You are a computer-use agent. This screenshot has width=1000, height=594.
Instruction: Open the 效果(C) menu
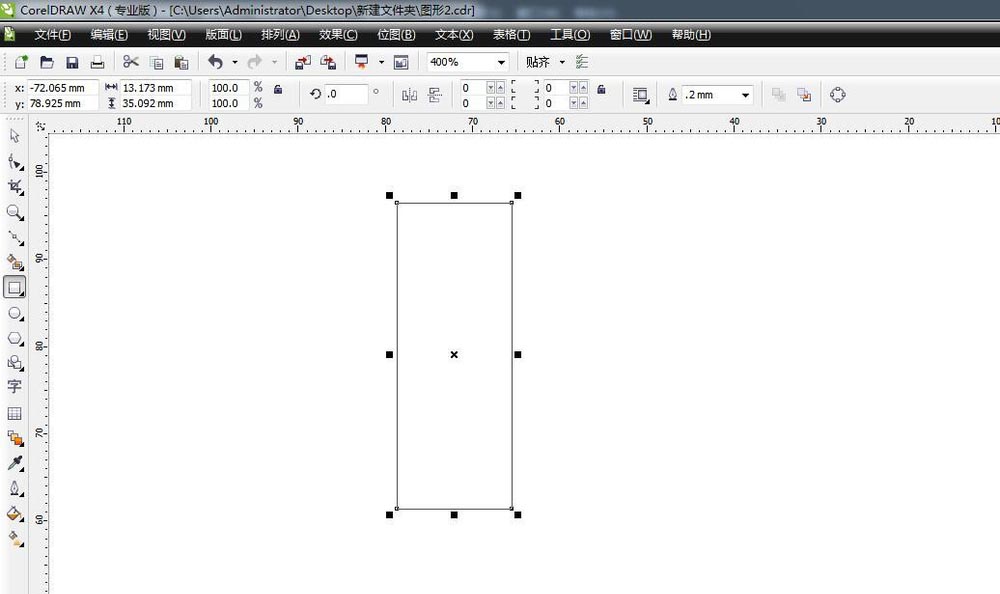(338, 35)
